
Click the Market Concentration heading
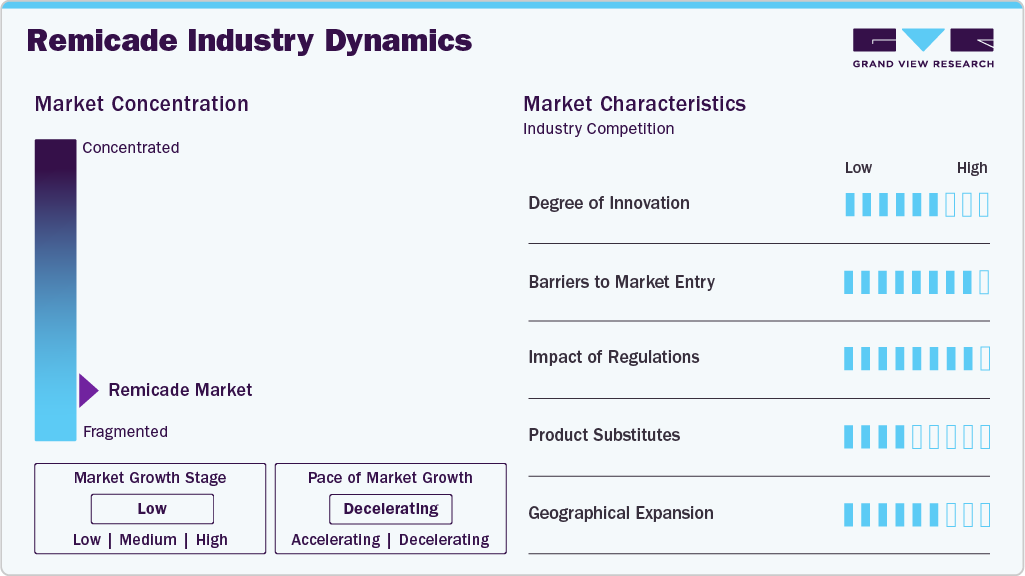tap(141, 104)
